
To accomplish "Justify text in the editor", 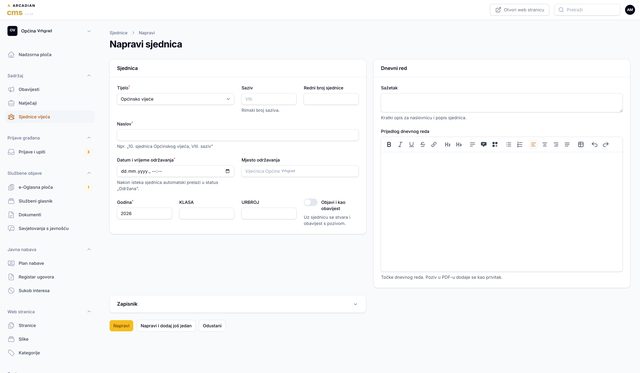I will click(x=567, y=144).
